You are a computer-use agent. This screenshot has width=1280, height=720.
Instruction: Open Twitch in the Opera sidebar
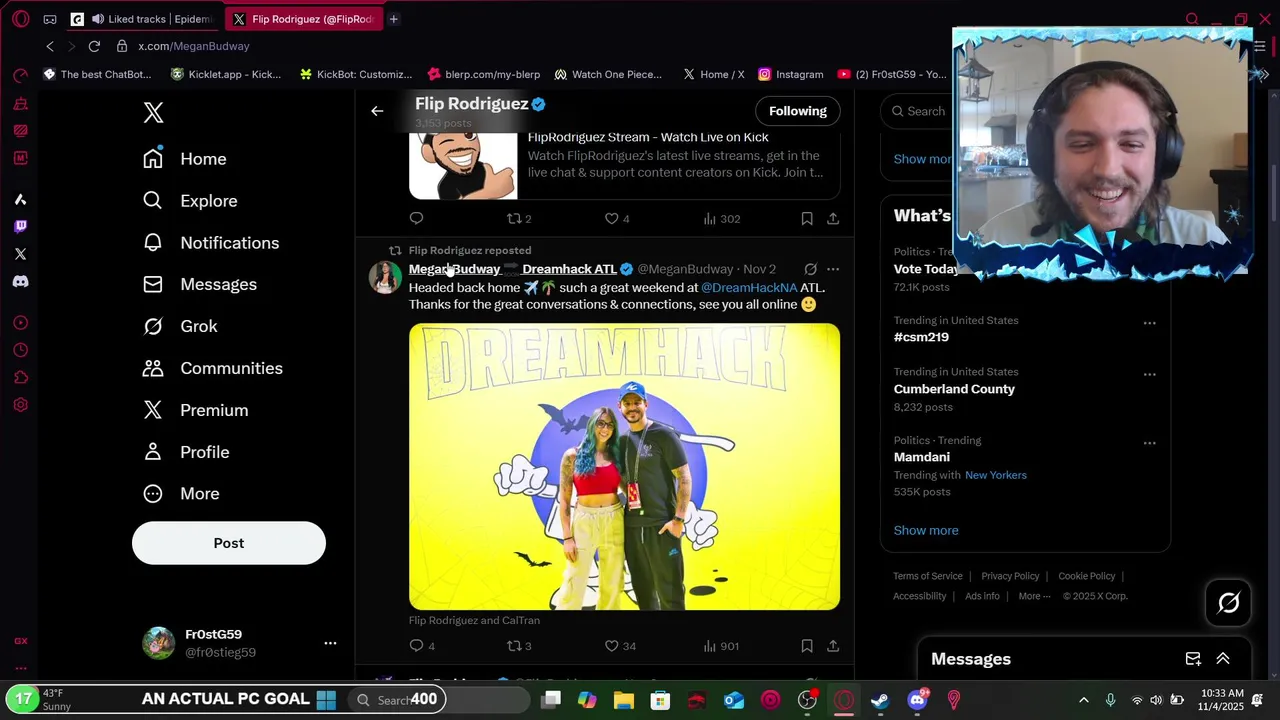click(x=20, y=226)
